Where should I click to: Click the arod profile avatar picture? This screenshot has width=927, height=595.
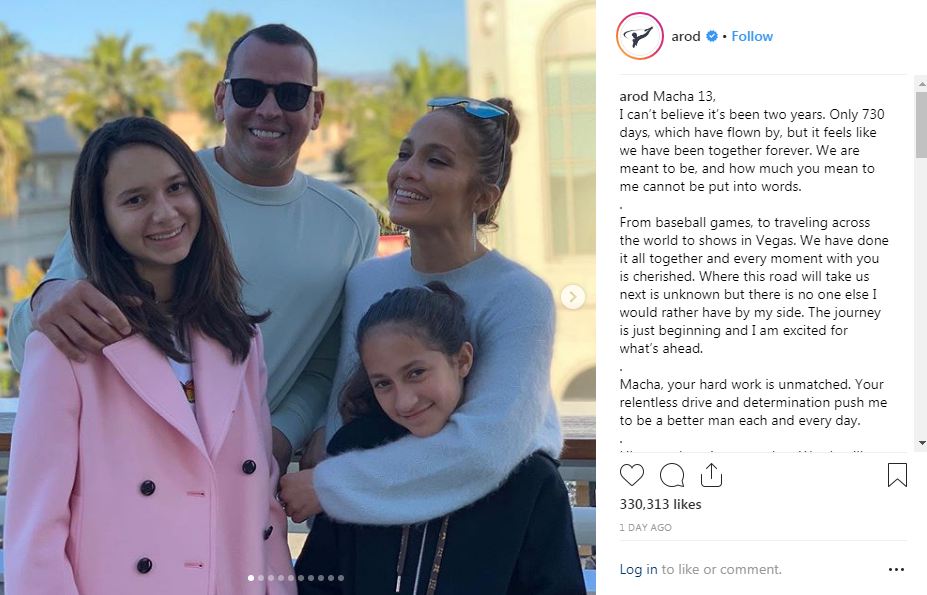pos(640,36)
